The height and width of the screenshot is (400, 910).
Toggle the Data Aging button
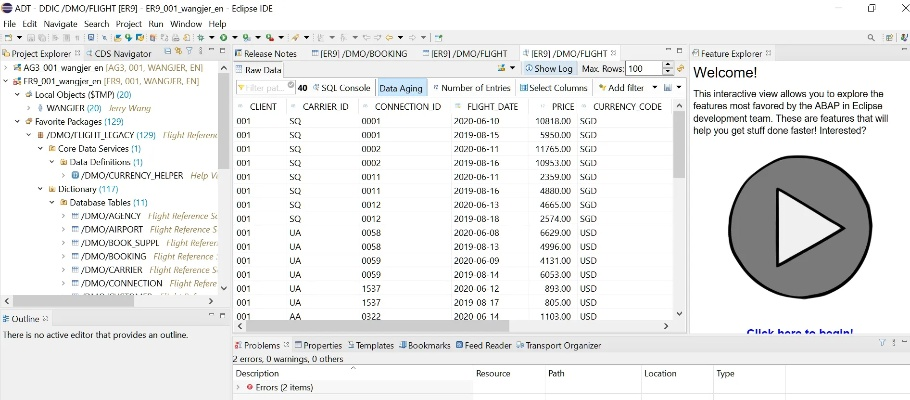click(x=401, y=88)
